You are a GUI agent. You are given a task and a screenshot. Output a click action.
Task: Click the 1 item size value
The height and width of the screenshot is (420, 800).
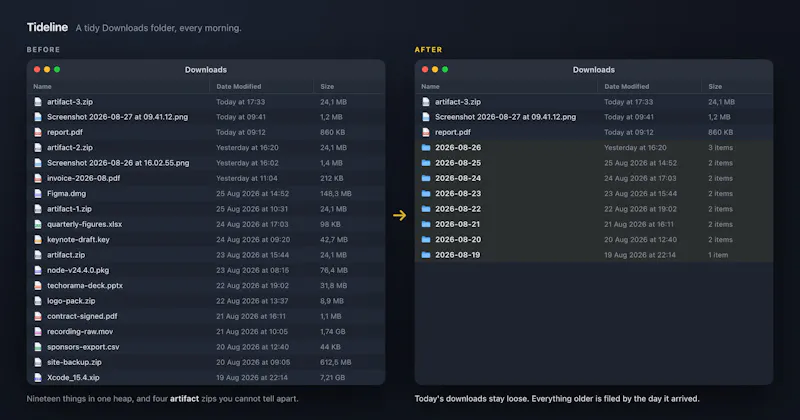tap(718, 255)
